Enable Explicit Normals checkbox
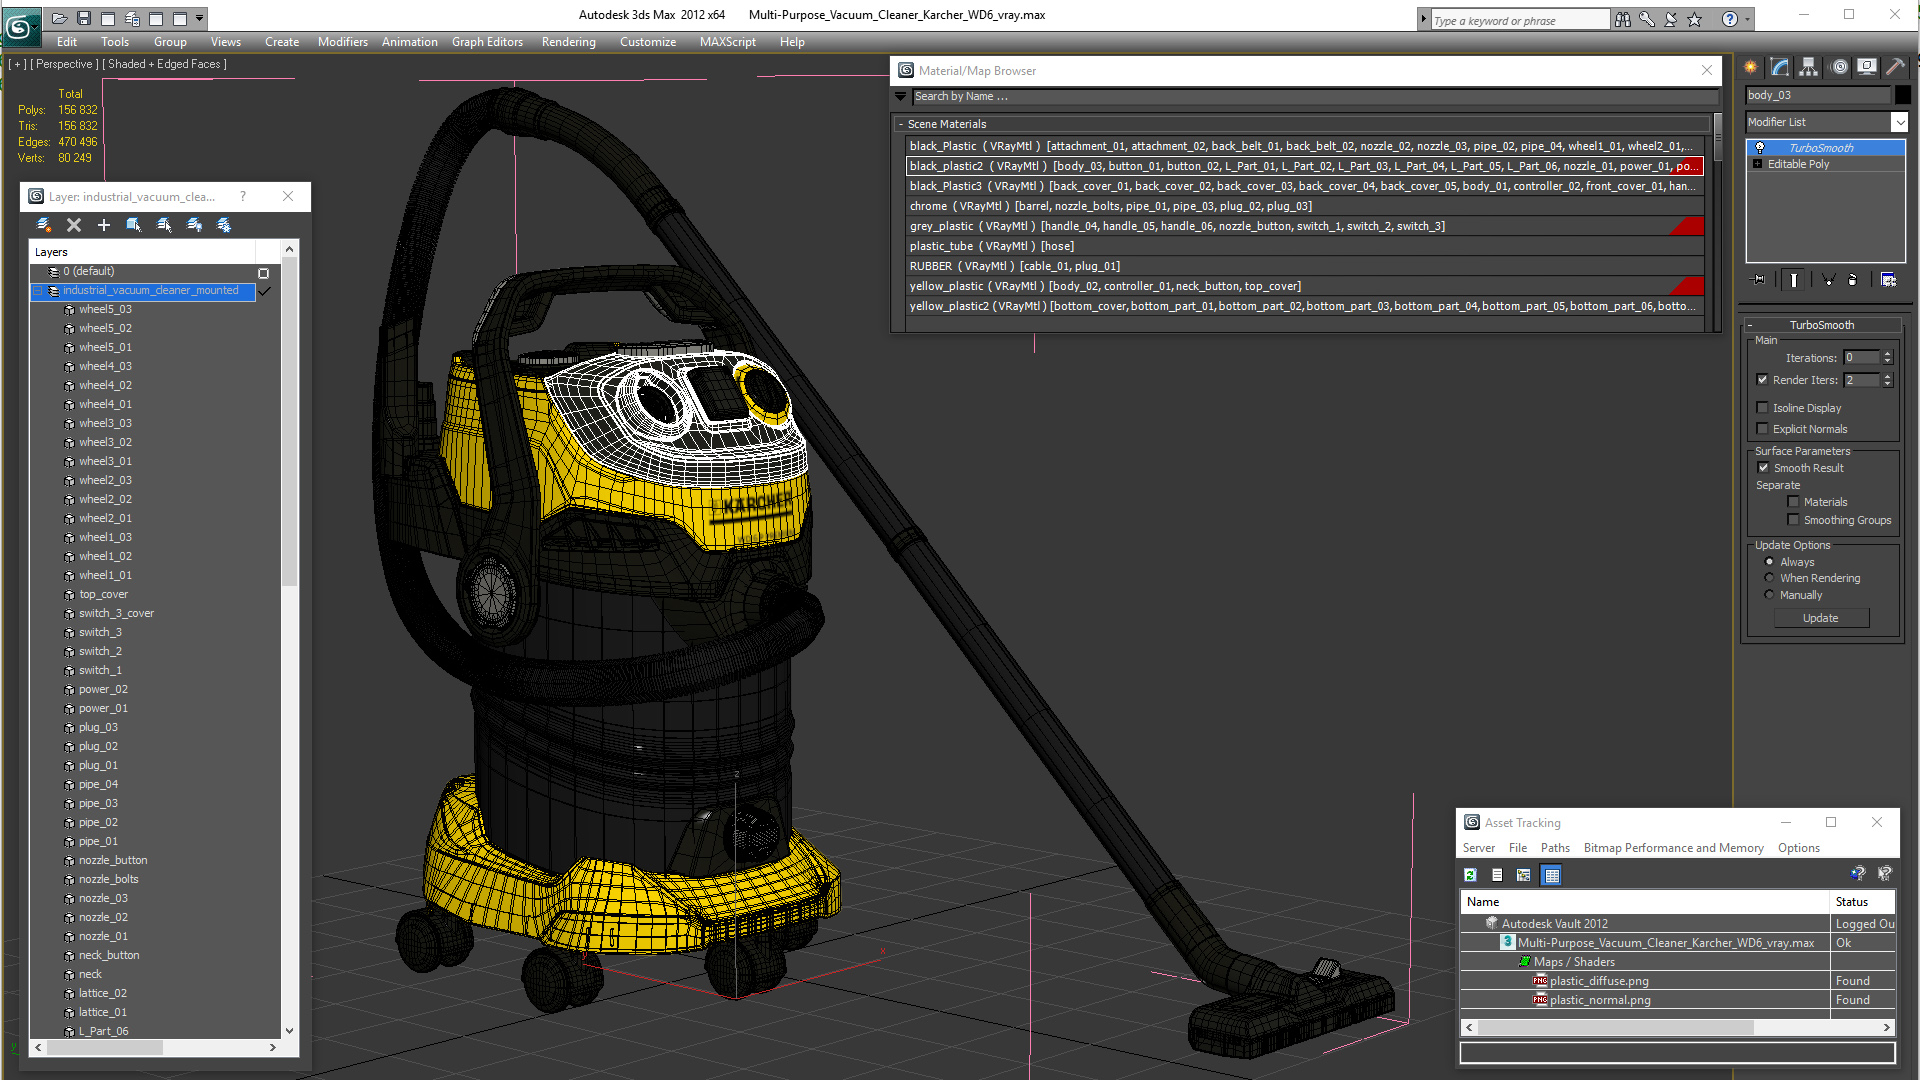The width and height of the screenshot is (1920, 1080). tap(1763, 429)
